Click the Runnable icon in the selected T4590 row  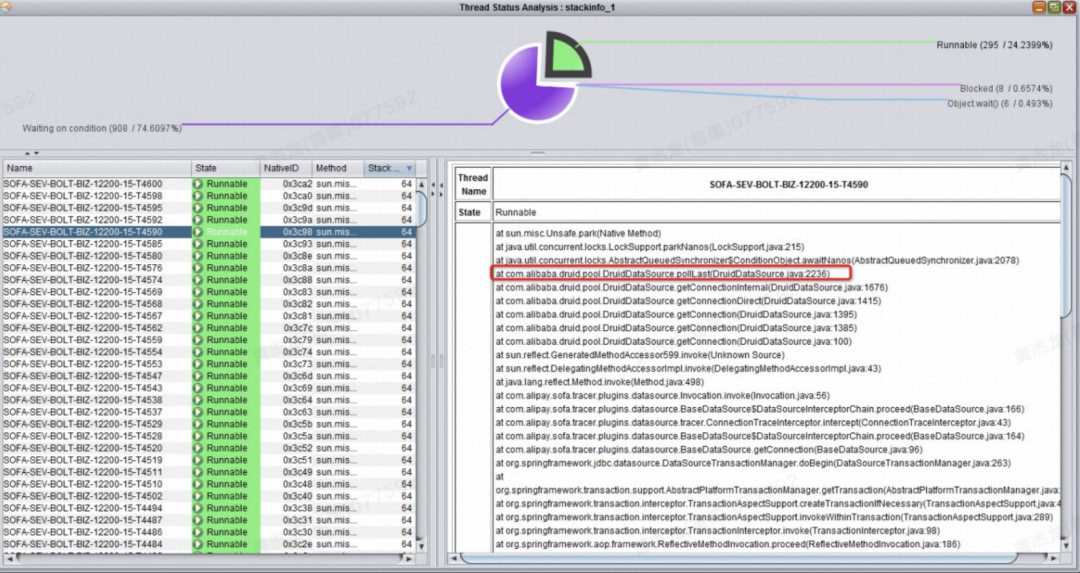pos(198,232)
